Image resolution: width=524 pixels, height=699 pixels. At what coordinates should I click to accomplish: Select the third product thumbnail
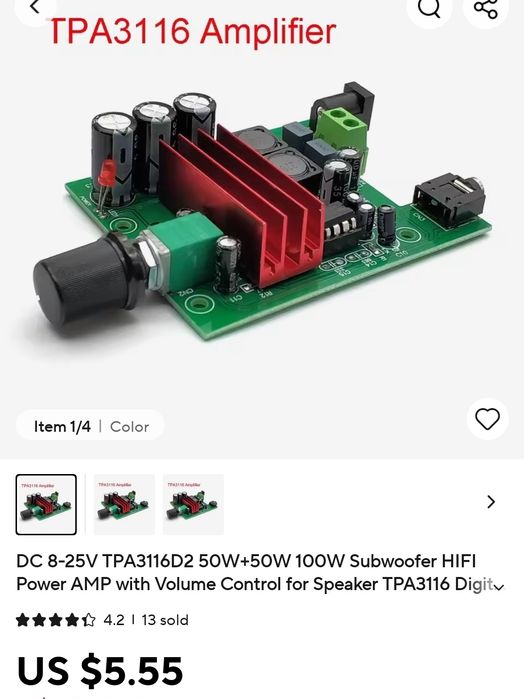[x=193, y=505]
